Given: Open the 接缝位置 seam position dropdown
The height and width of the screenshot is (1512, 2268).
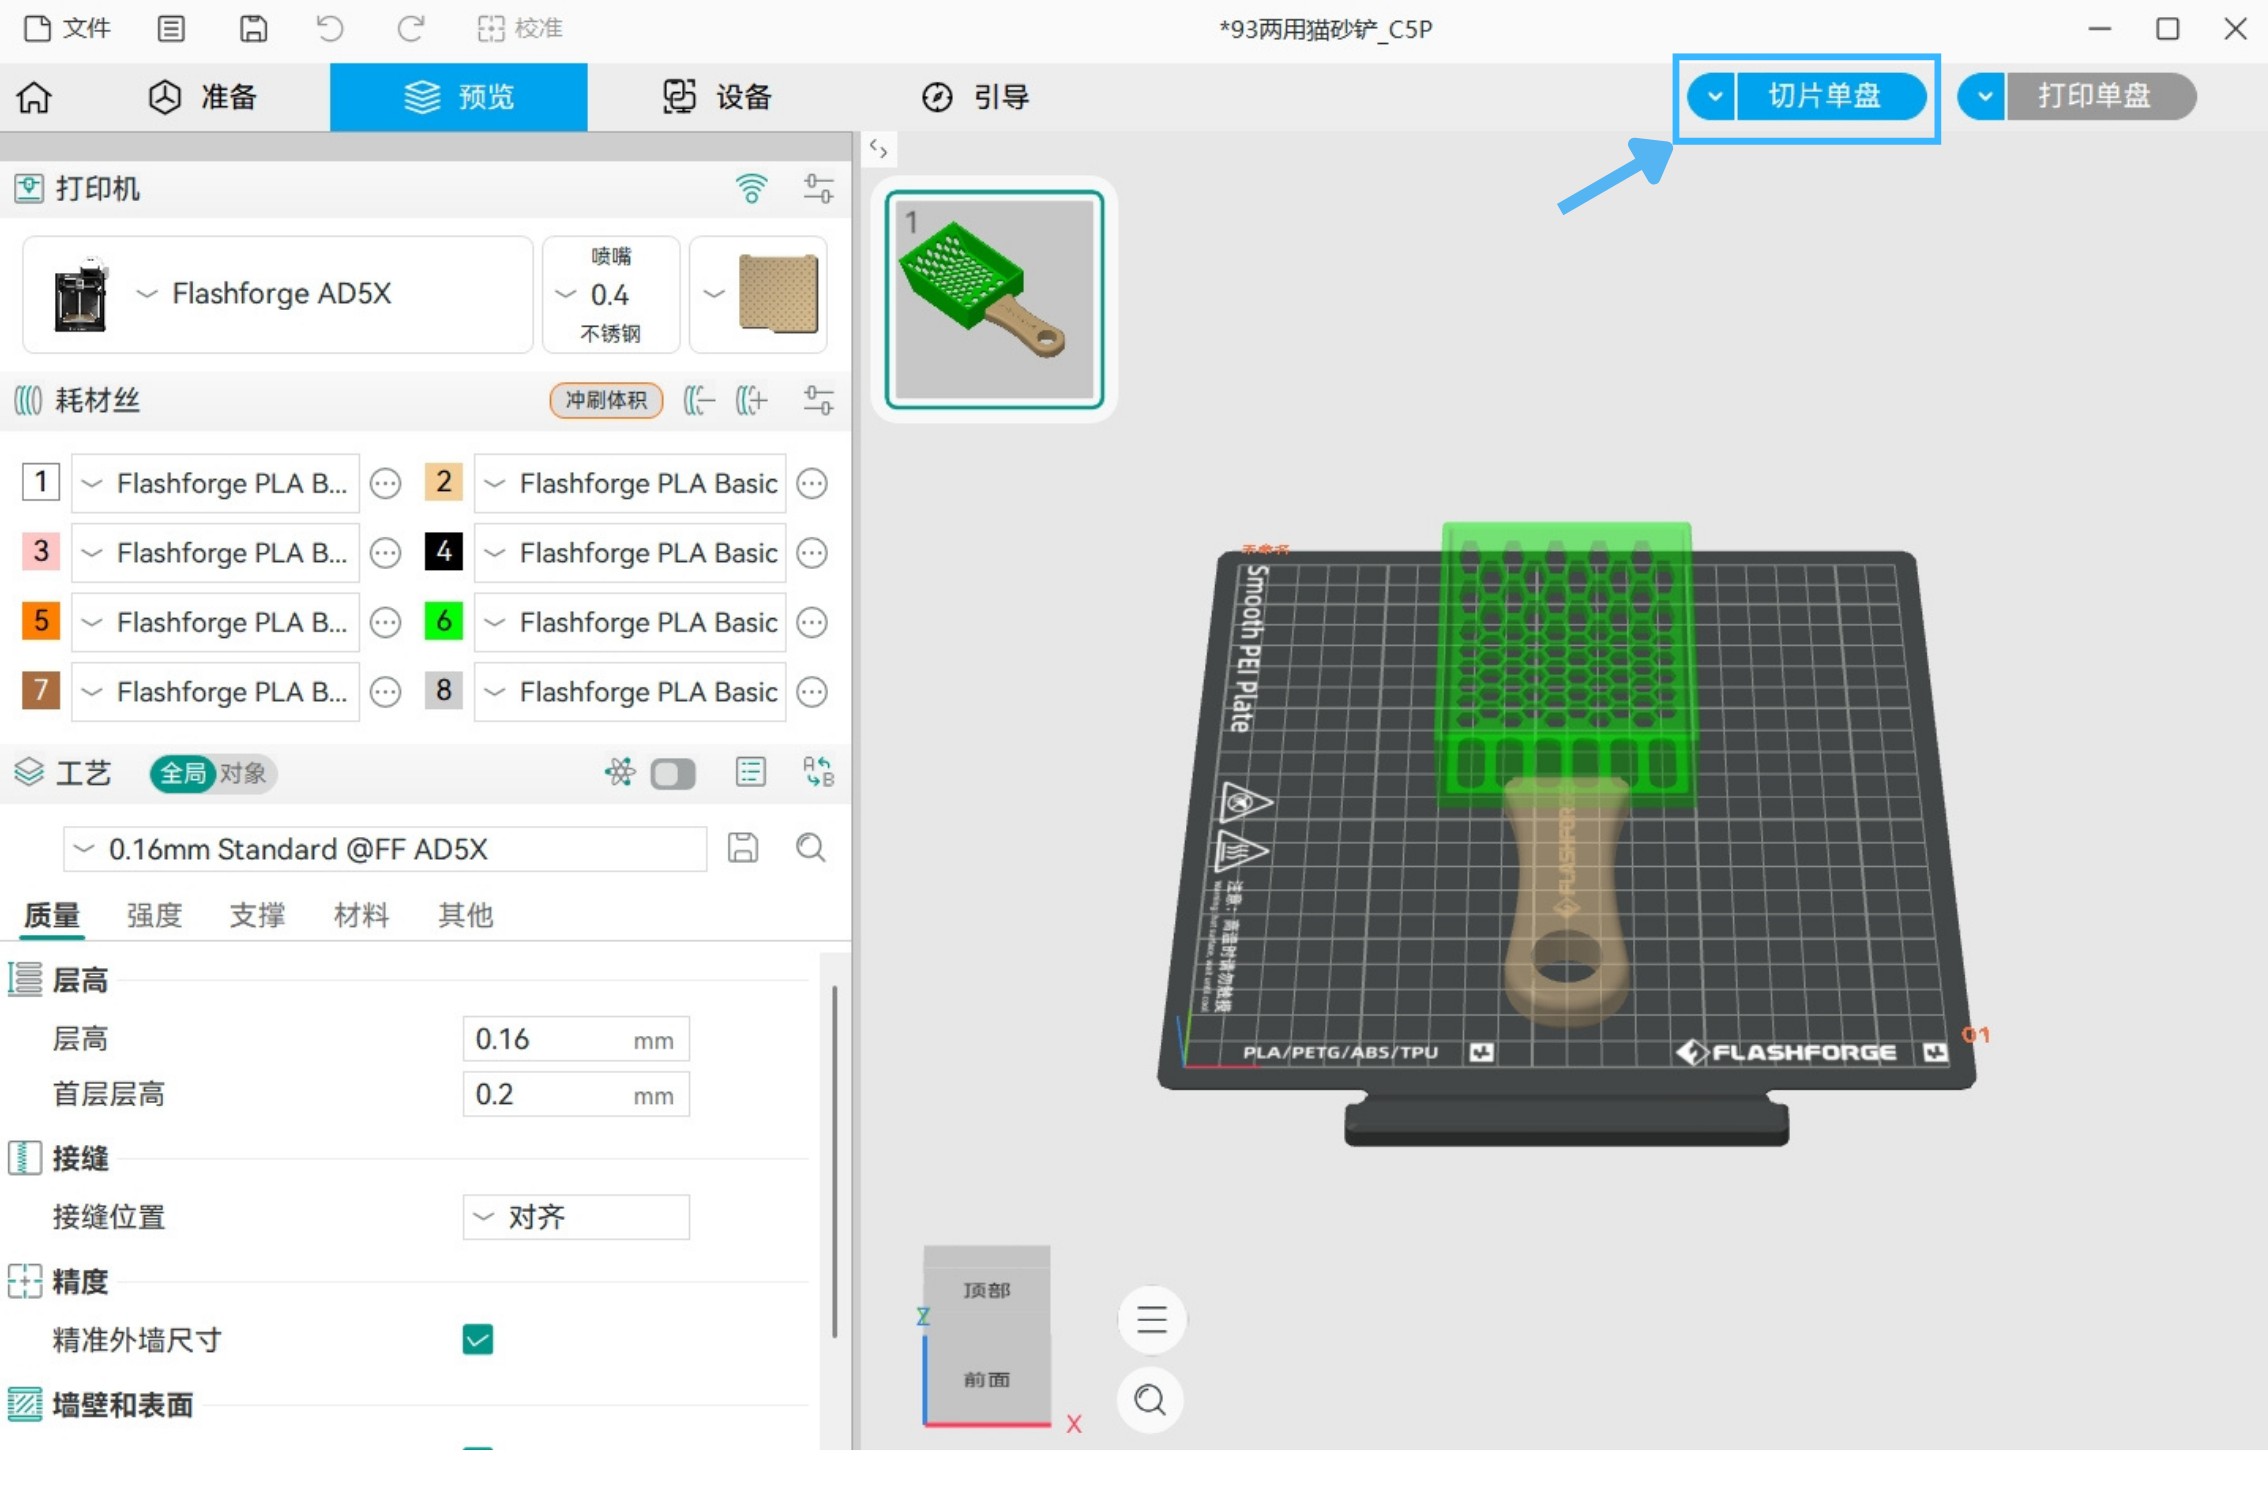Looking at the screenshot, I should click(576, 1217).
